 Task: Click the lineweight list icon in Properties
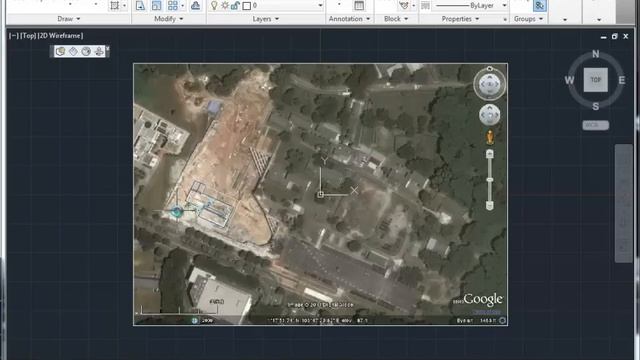coord(425,5)
